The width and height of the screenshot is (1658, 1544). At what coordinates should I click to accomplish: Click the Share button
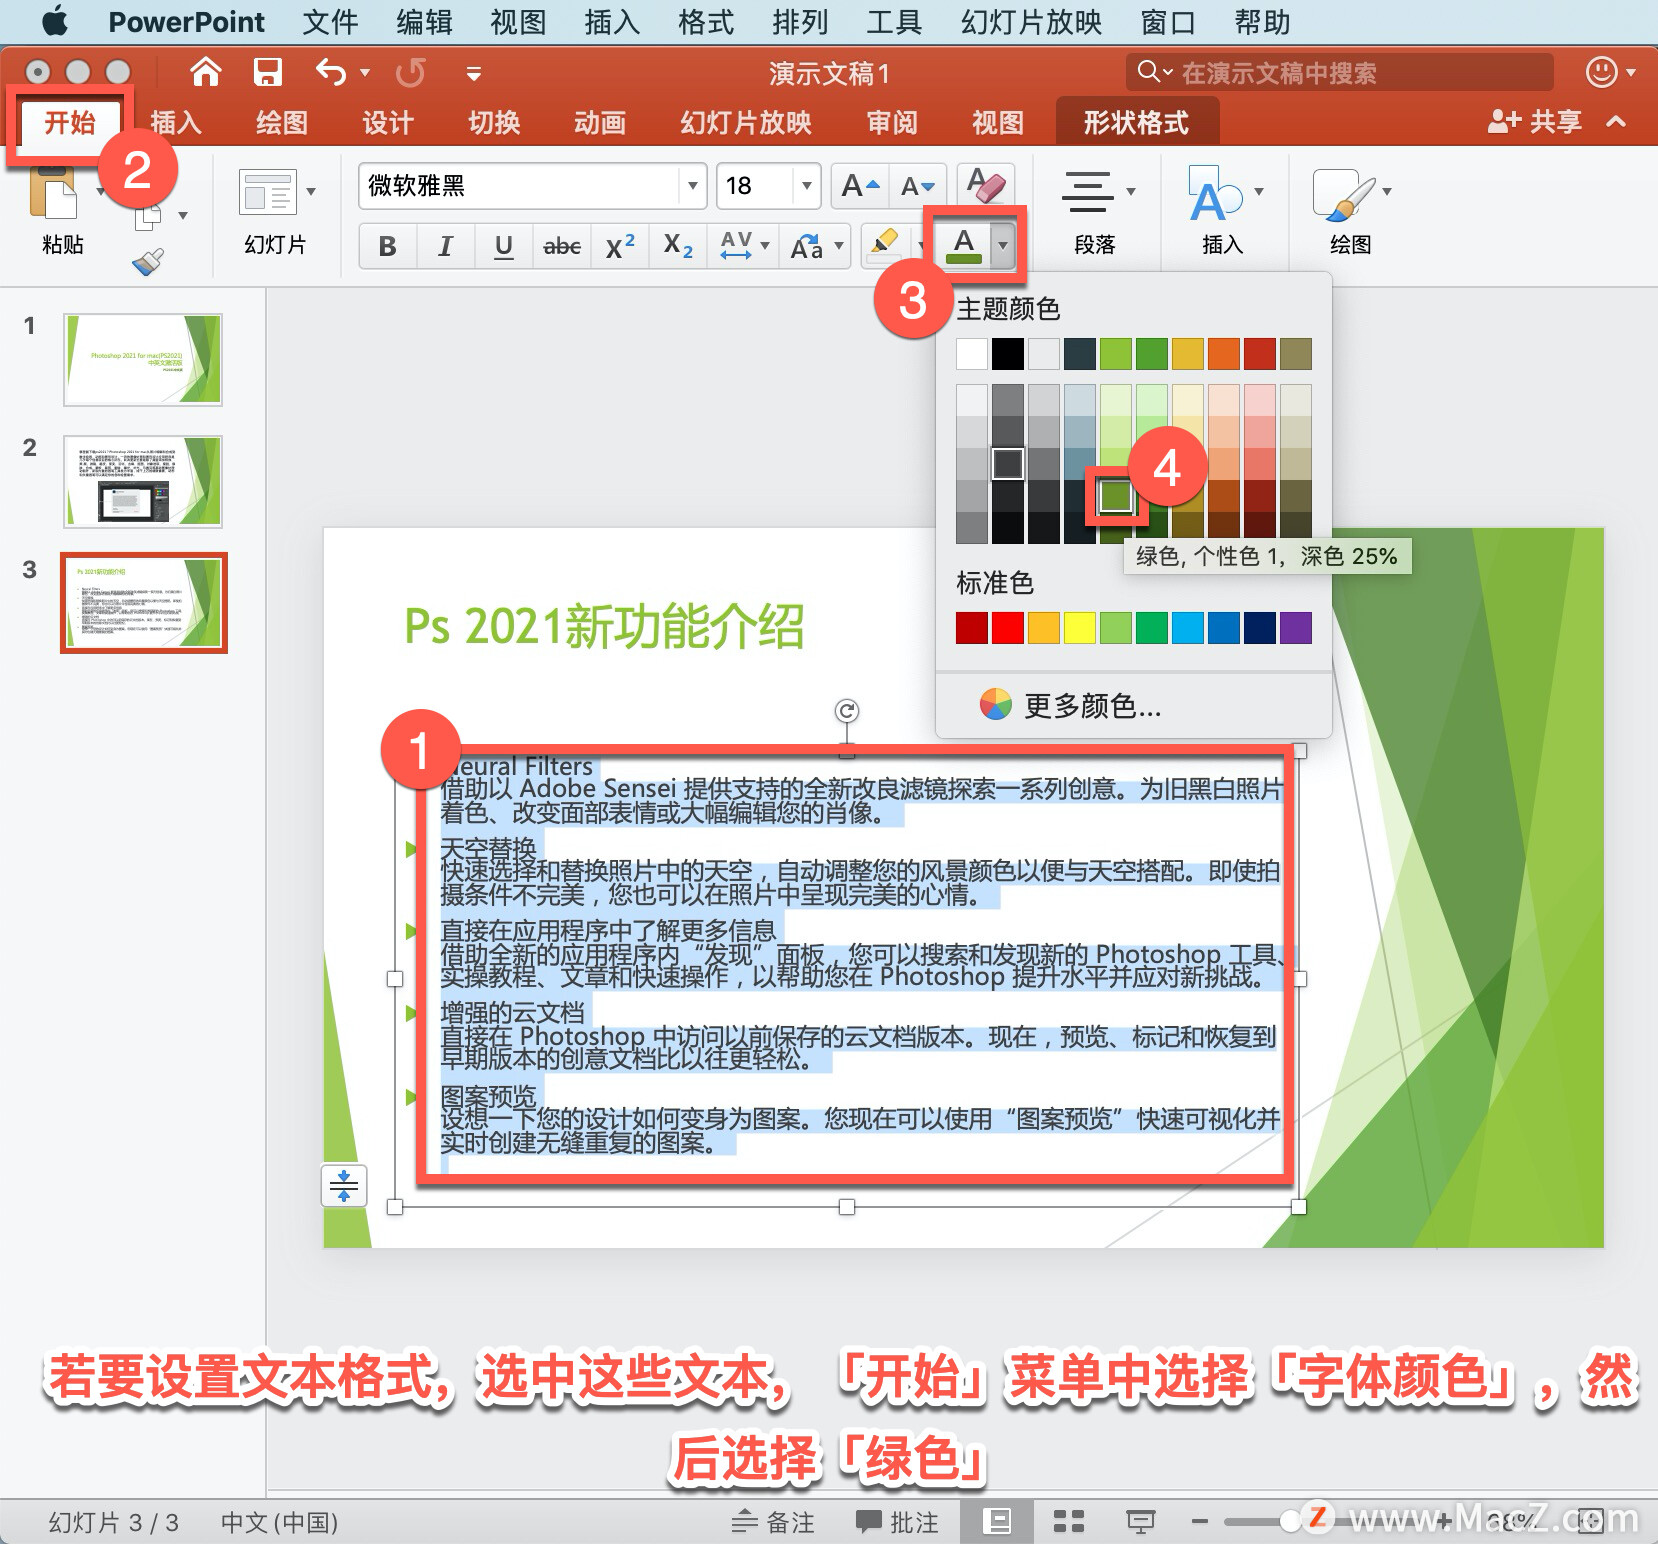coord(1535,121)
